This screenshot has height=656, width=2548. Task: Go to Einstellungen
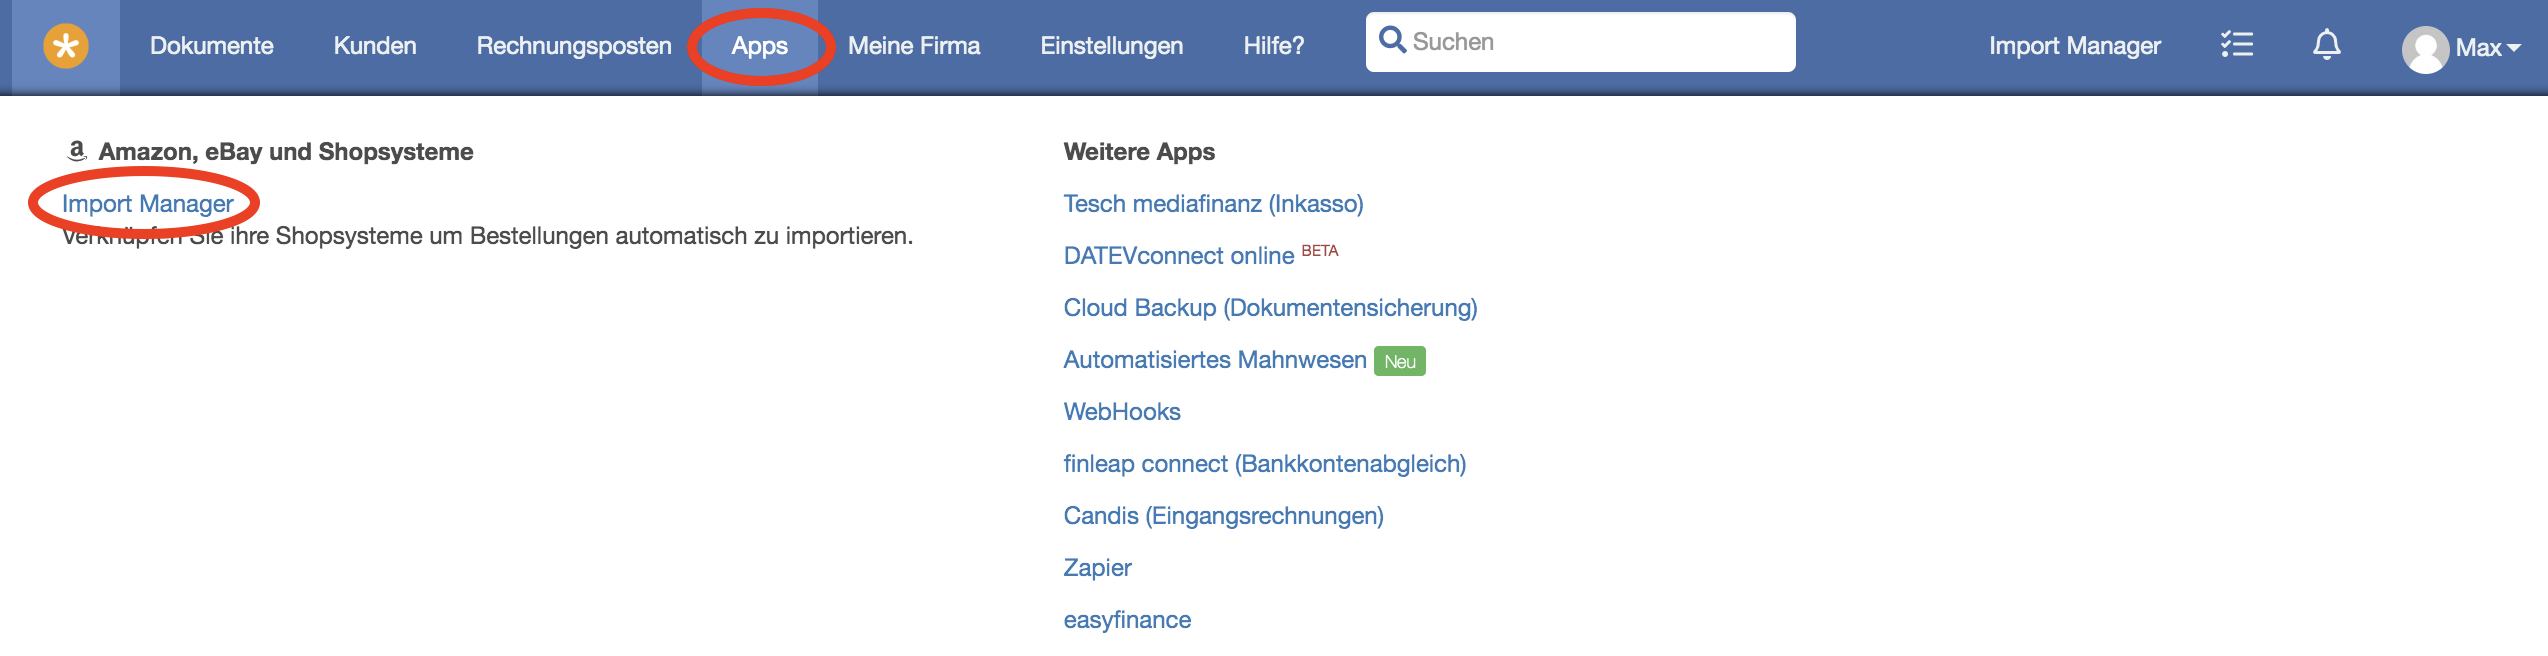1111,46
